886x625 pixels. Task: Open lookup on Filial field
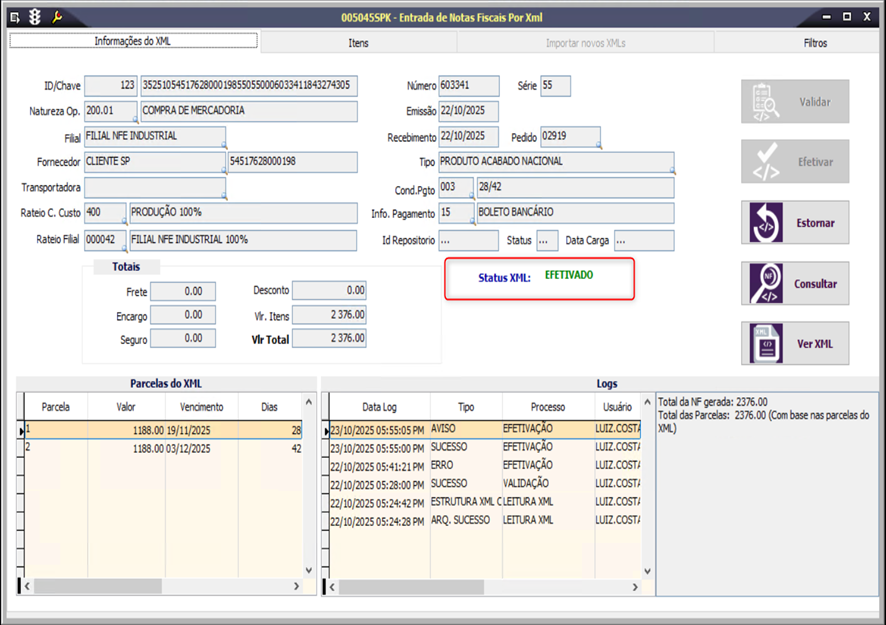click(224, 145)
